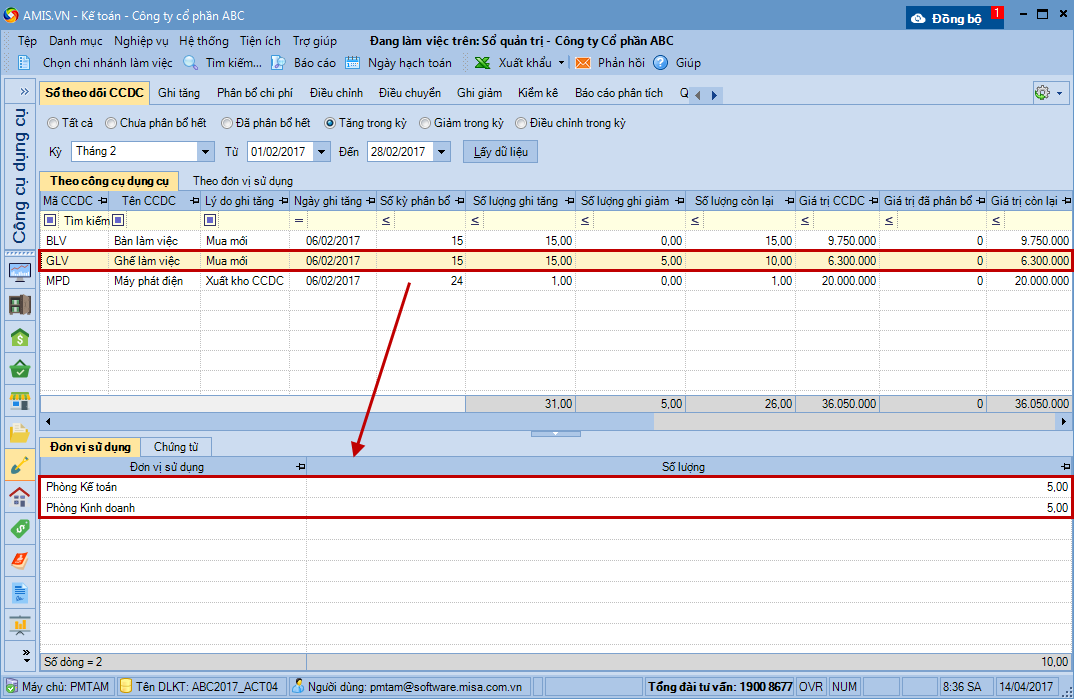
Task: Expand the Từ date picker dropdown
Action: coord(321,152)
